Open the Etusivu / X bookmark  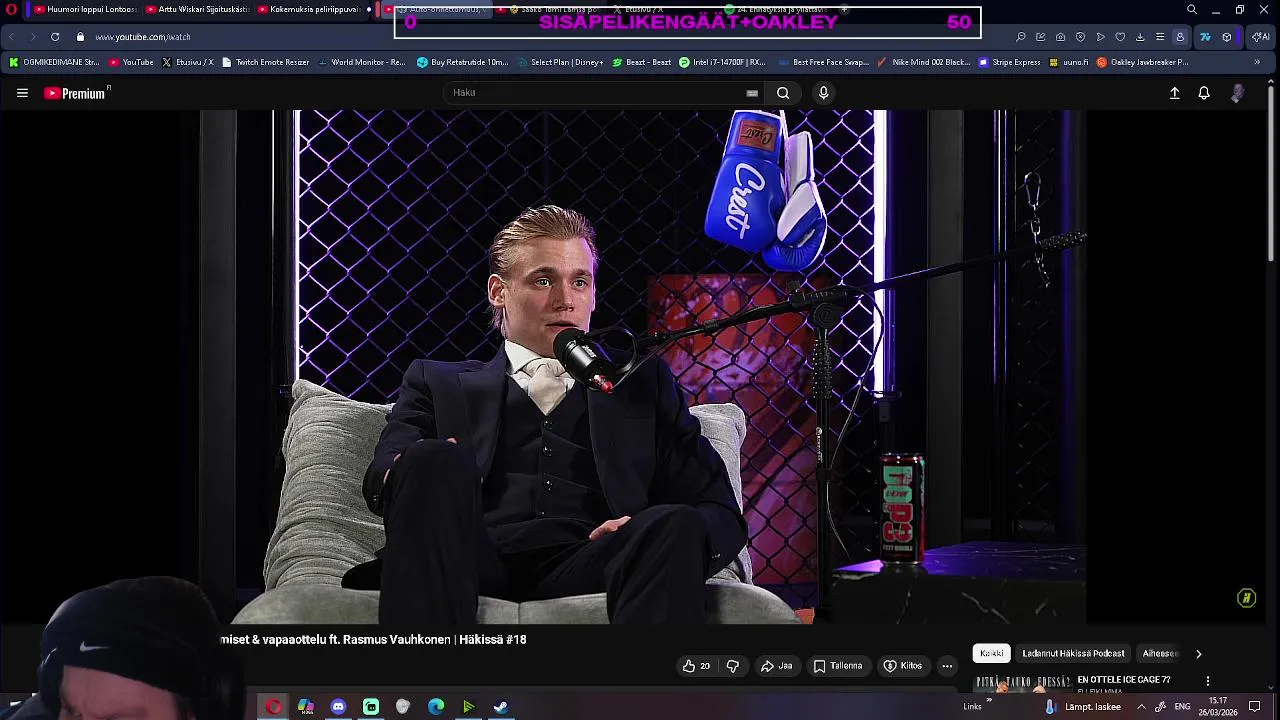(187, 62)
